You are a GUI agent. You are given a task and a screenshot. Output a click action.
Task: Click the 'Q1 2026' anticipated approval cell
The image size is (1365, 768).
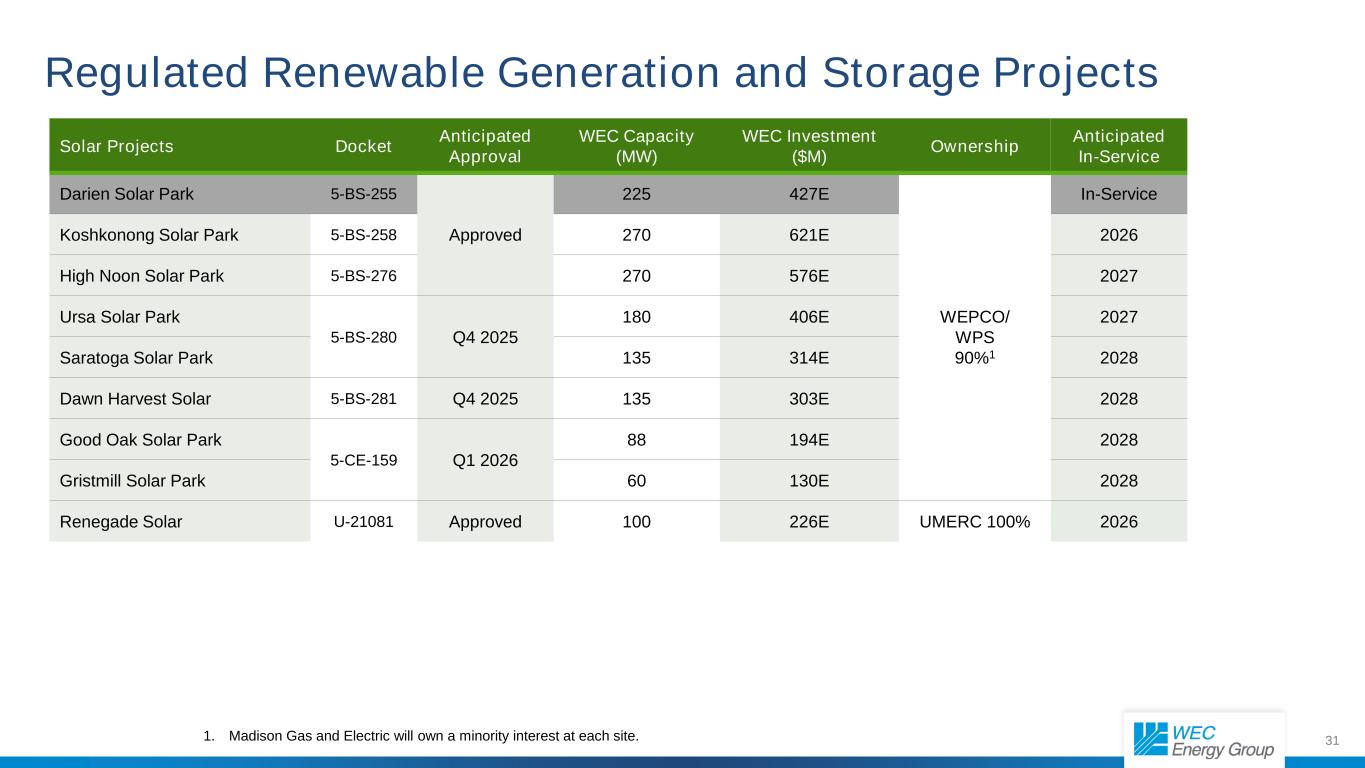click(x=485, y=460)
